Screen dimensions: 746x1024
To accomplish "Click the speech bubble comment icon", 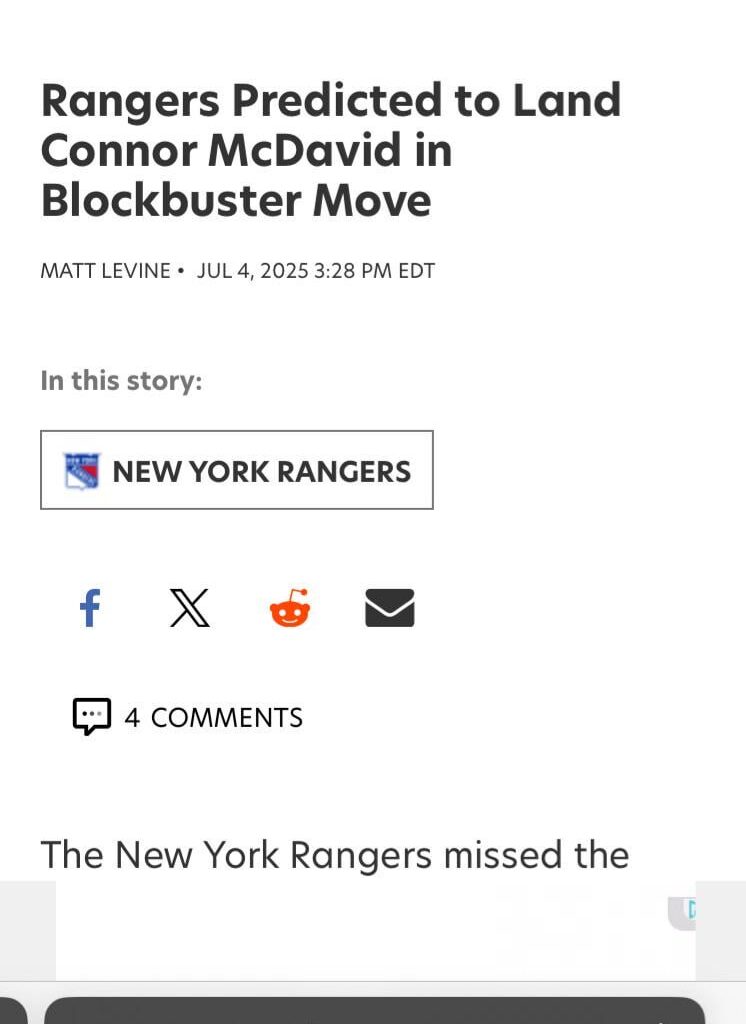I will 92,716.
